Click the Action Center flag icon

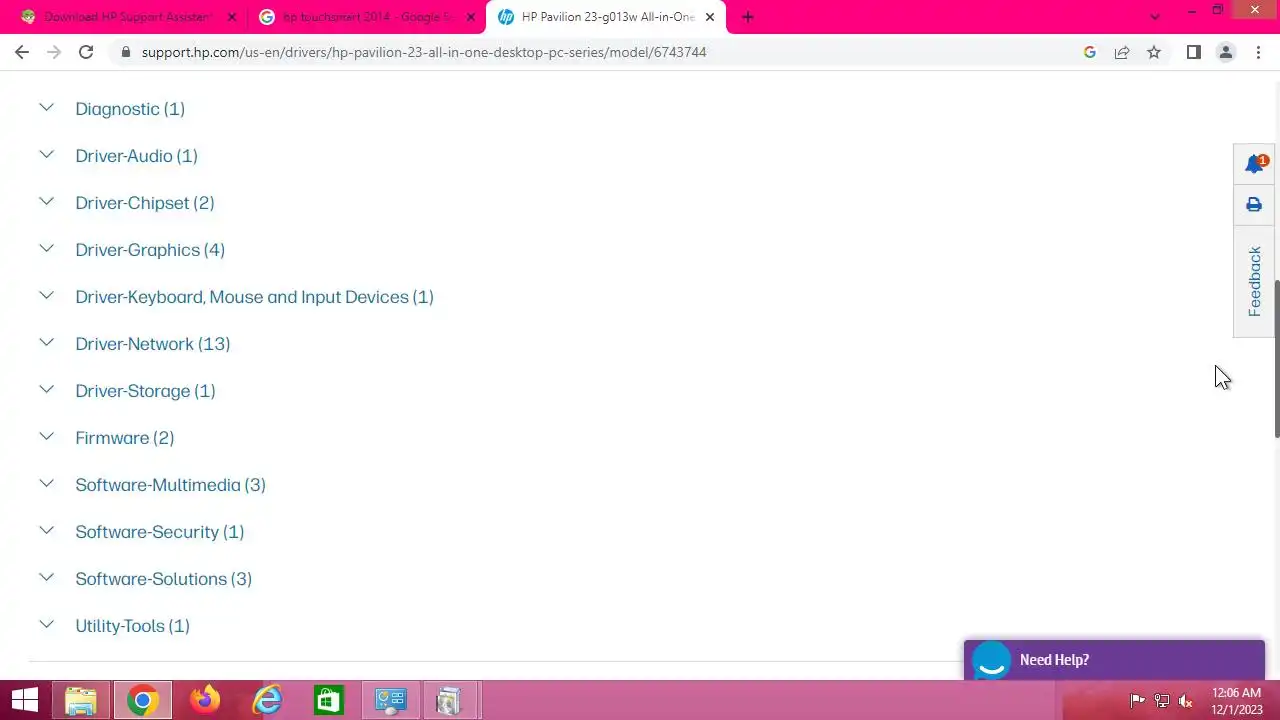(x=1137, y=701)
